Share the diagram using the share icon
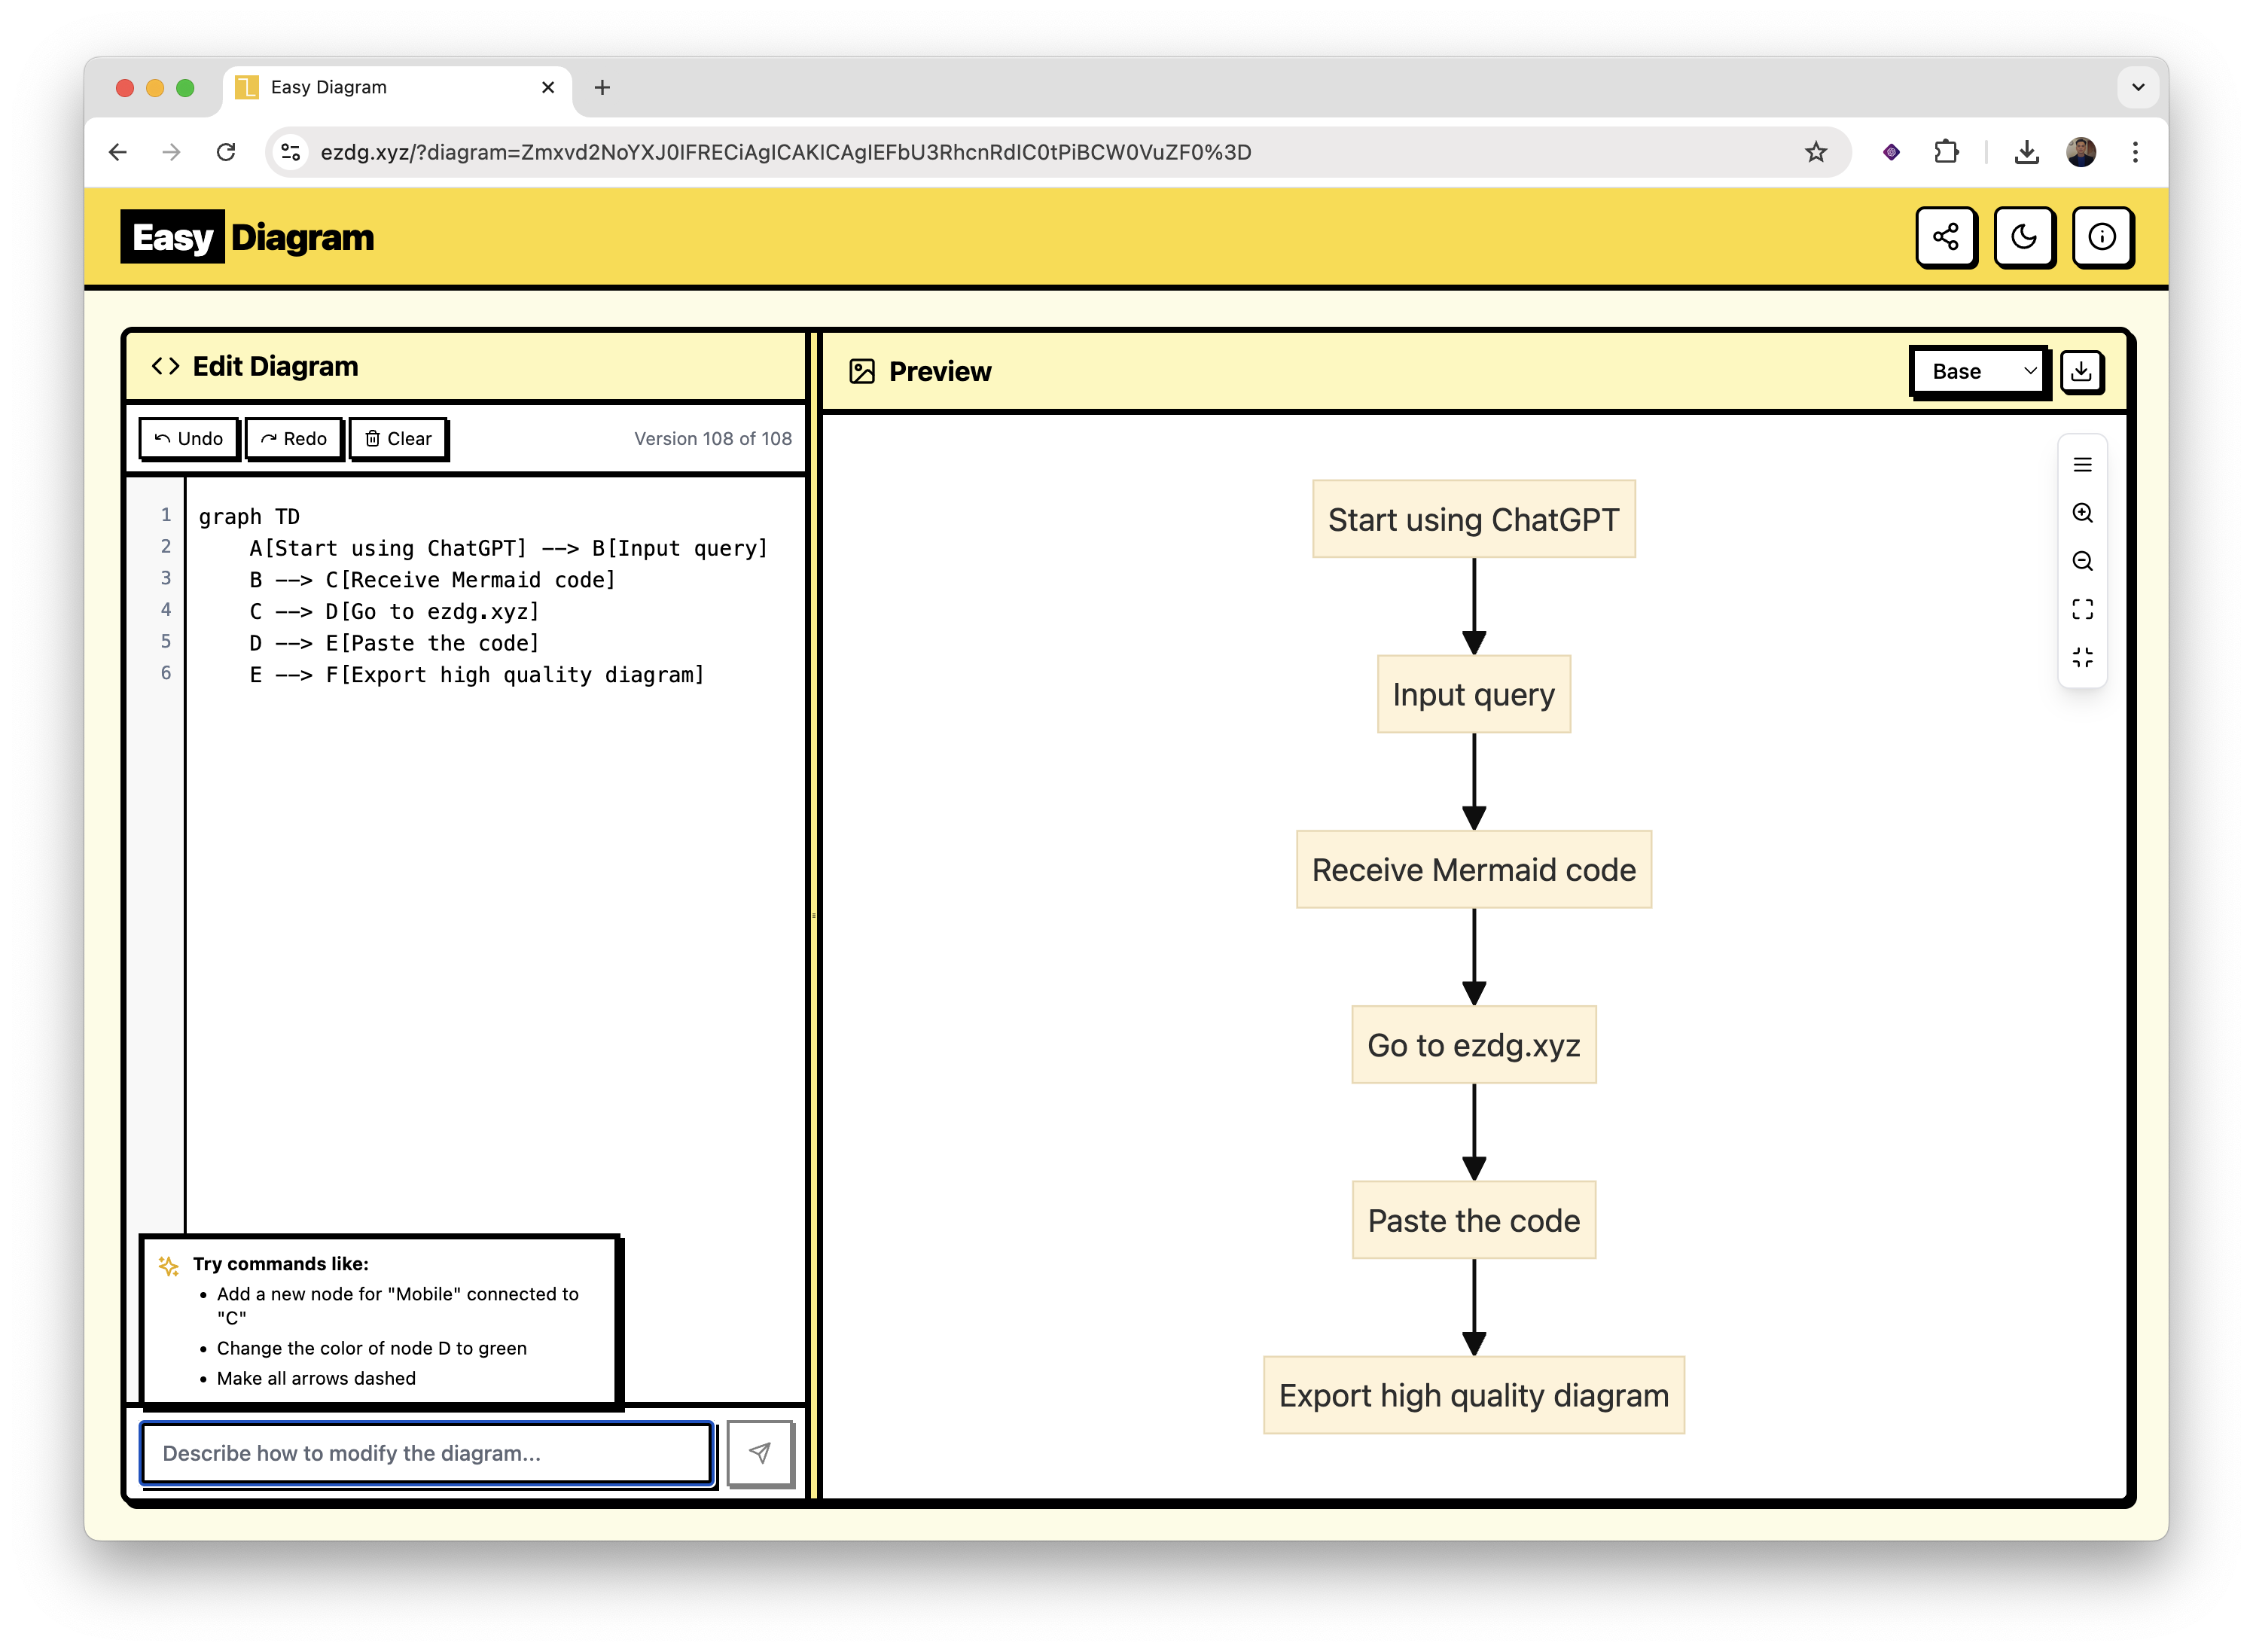2253x1652 pixels. tap(1944, 237)
